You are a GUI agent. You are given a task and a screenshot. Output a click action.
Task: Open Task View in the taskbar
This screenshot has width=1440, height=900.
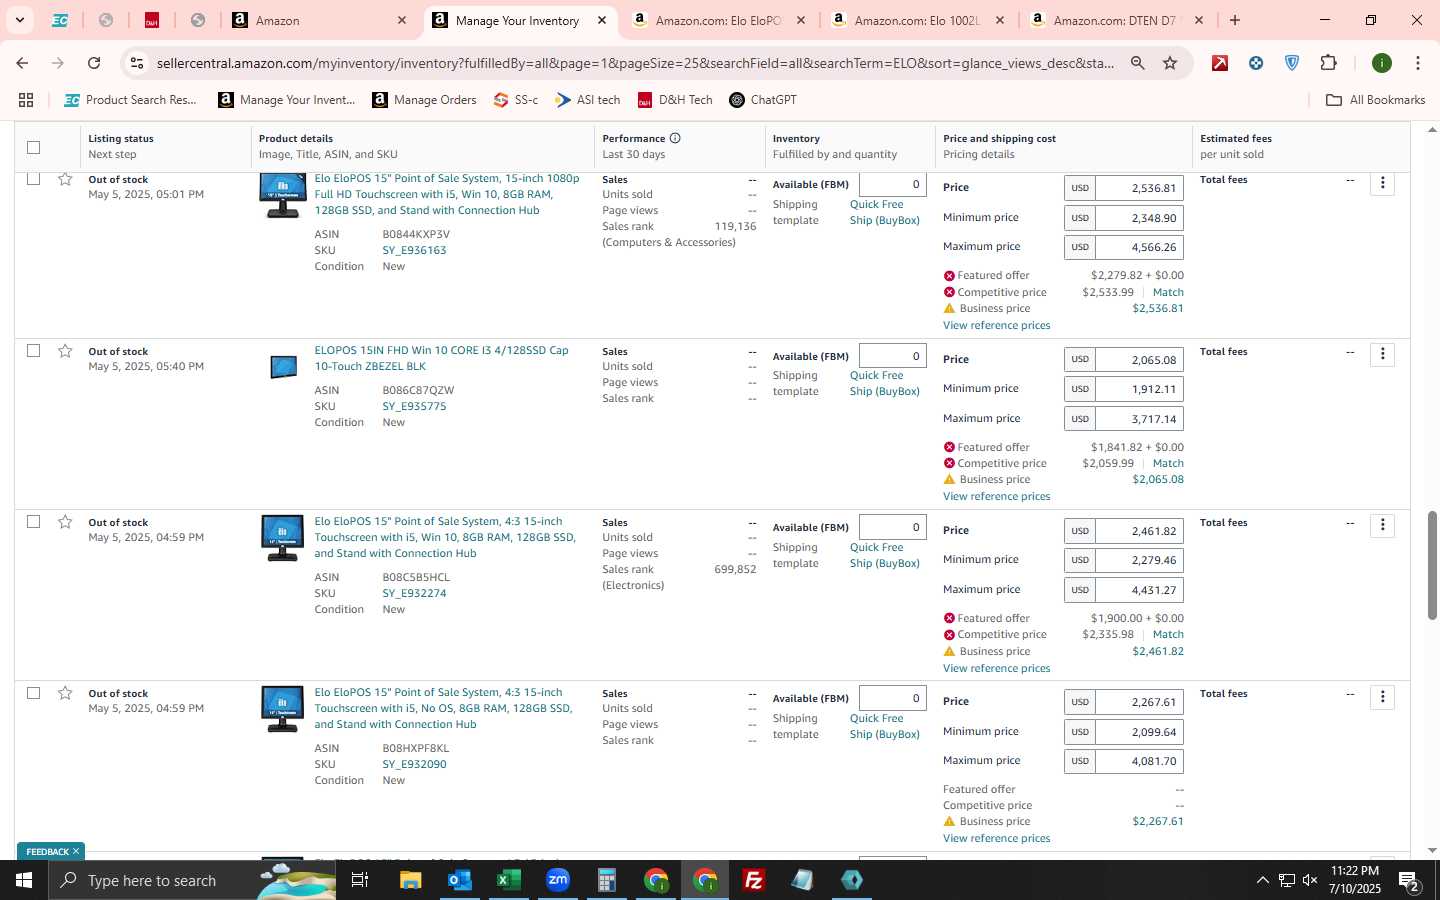(360, 880)
